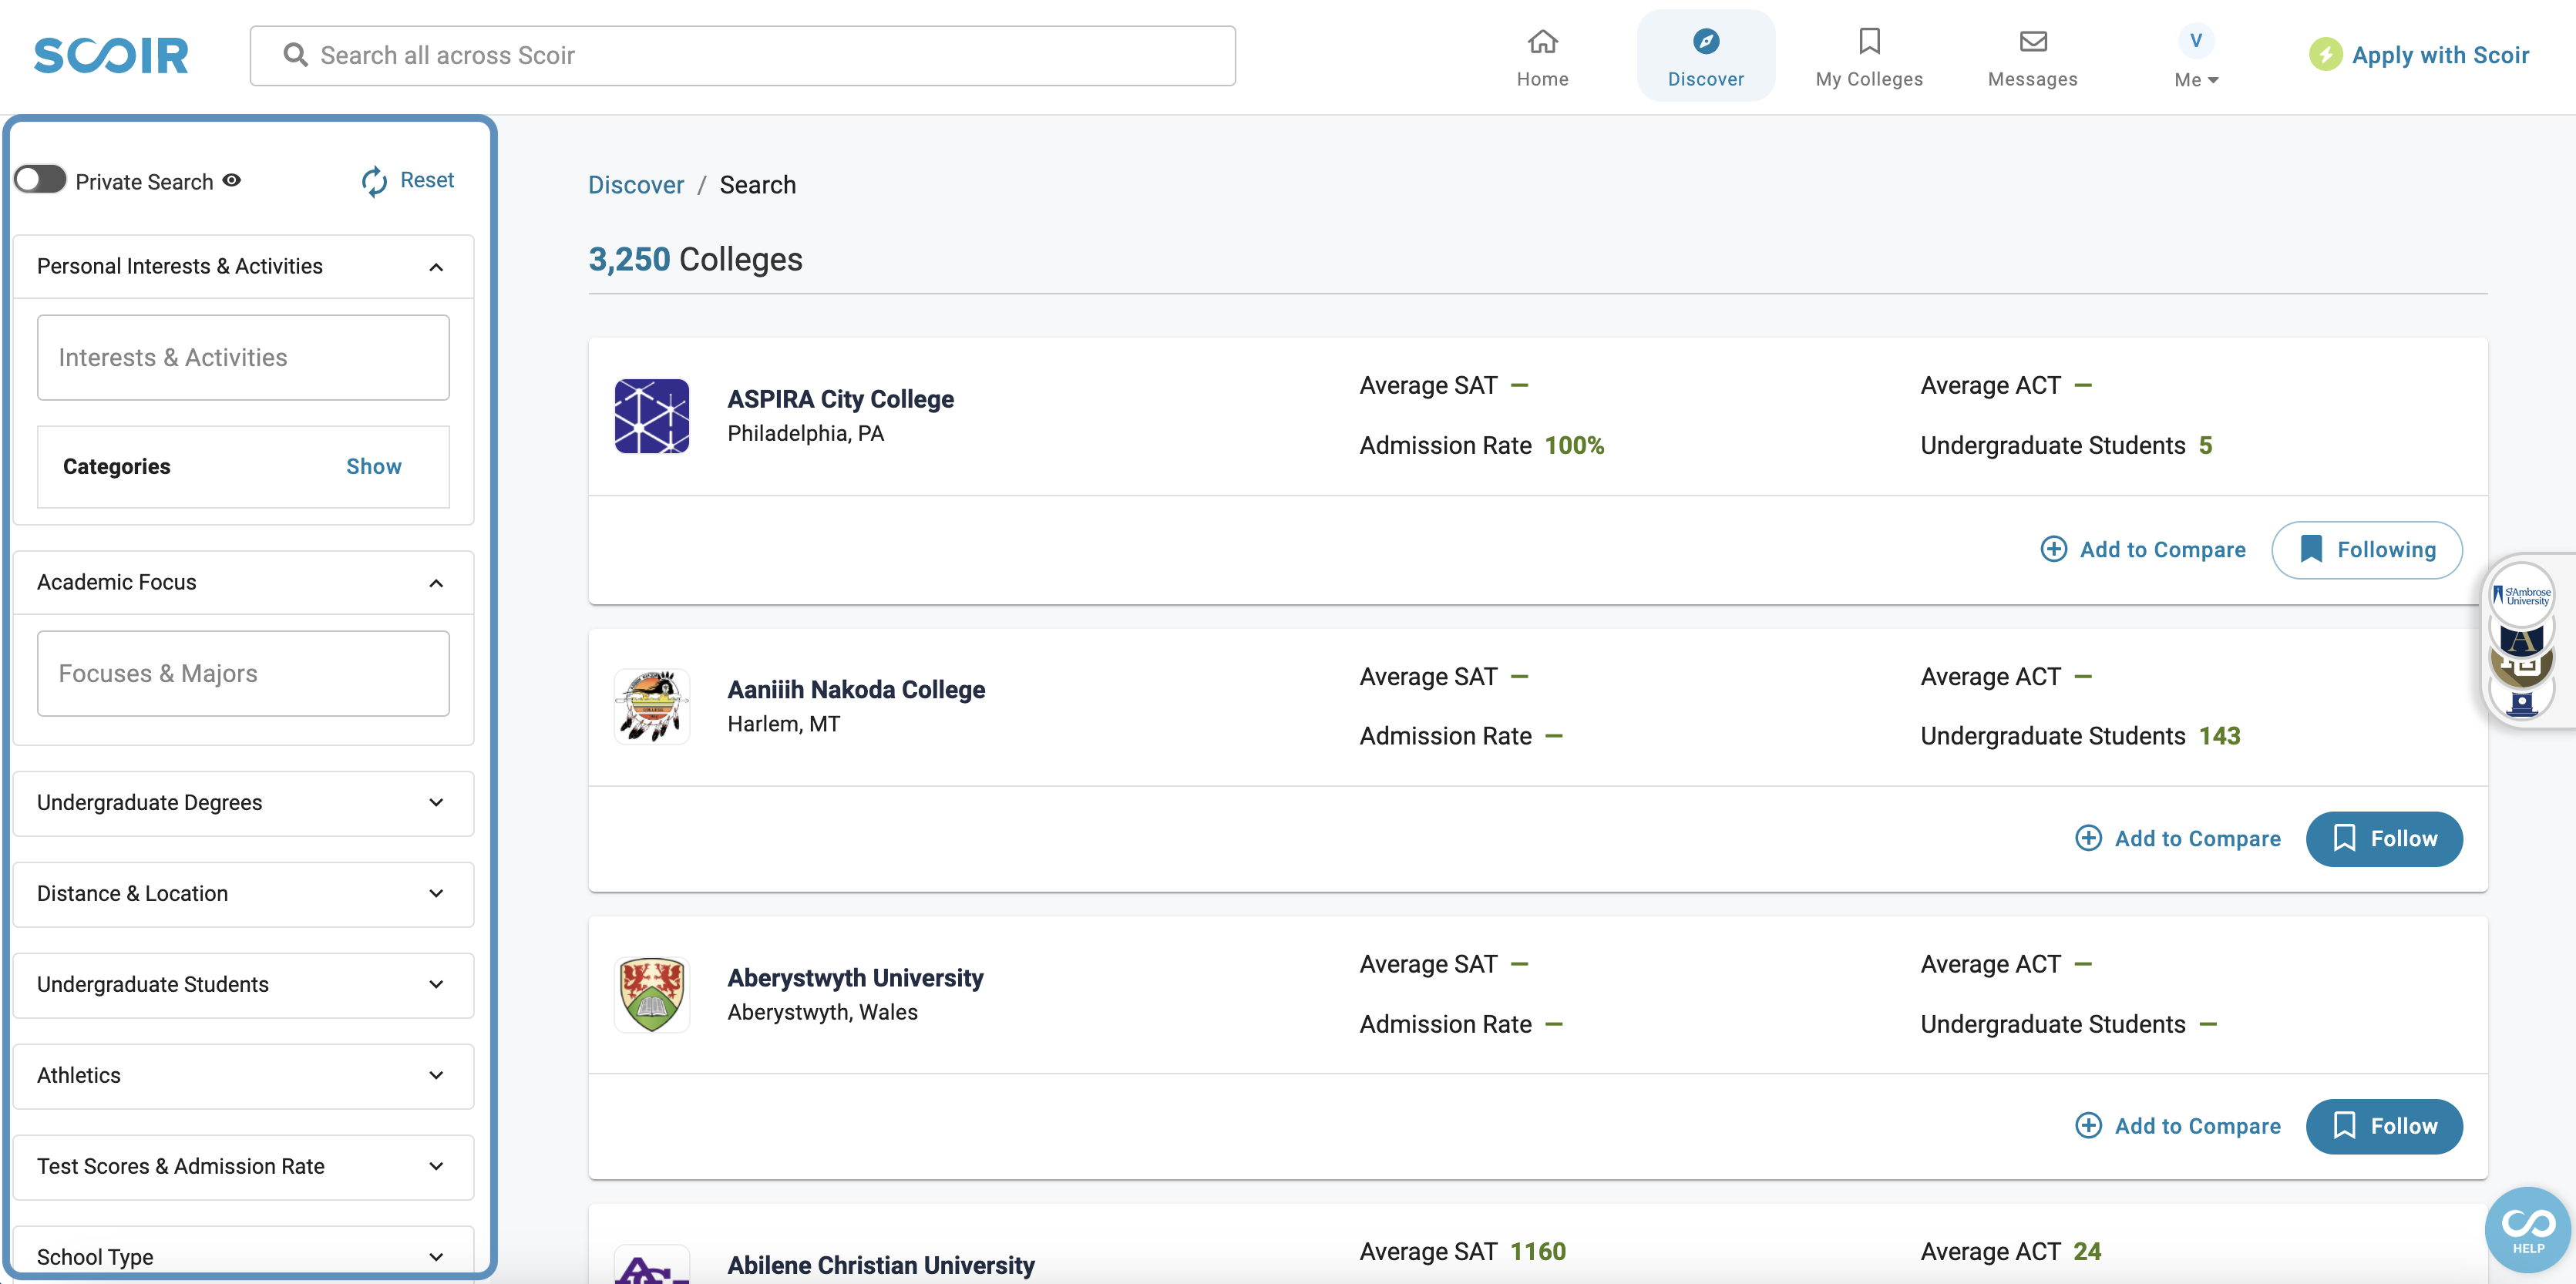Click the Interests & Activities input field
Viewport: 2576px width, 1284px height.
(x=243, y=358)
